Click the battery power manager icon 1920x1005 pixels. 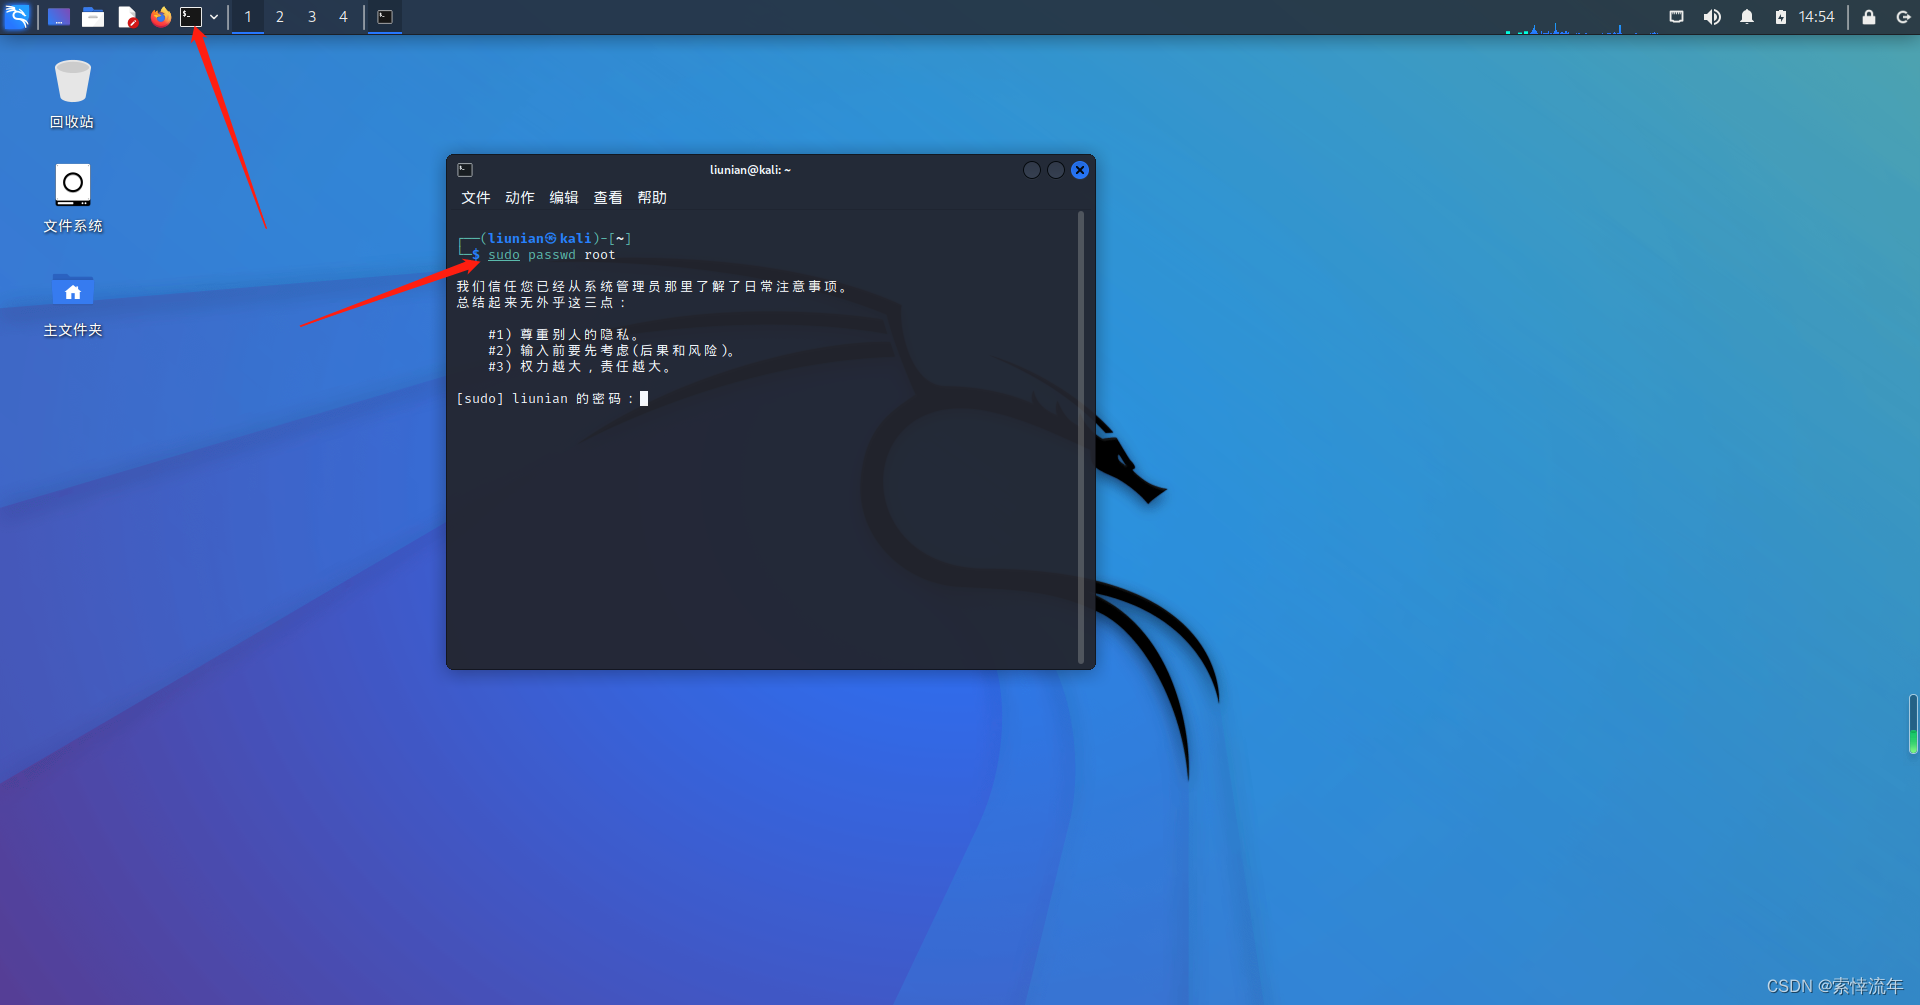1781,17
